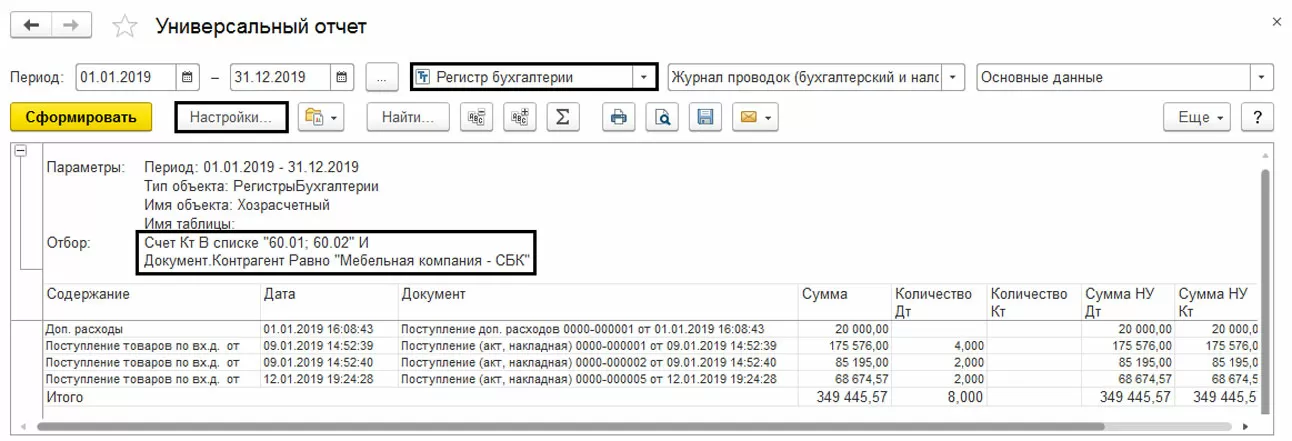This screenshot has height=441, width=1292.
Task: Send report by email envelope icon
Action: pos(754,117)
